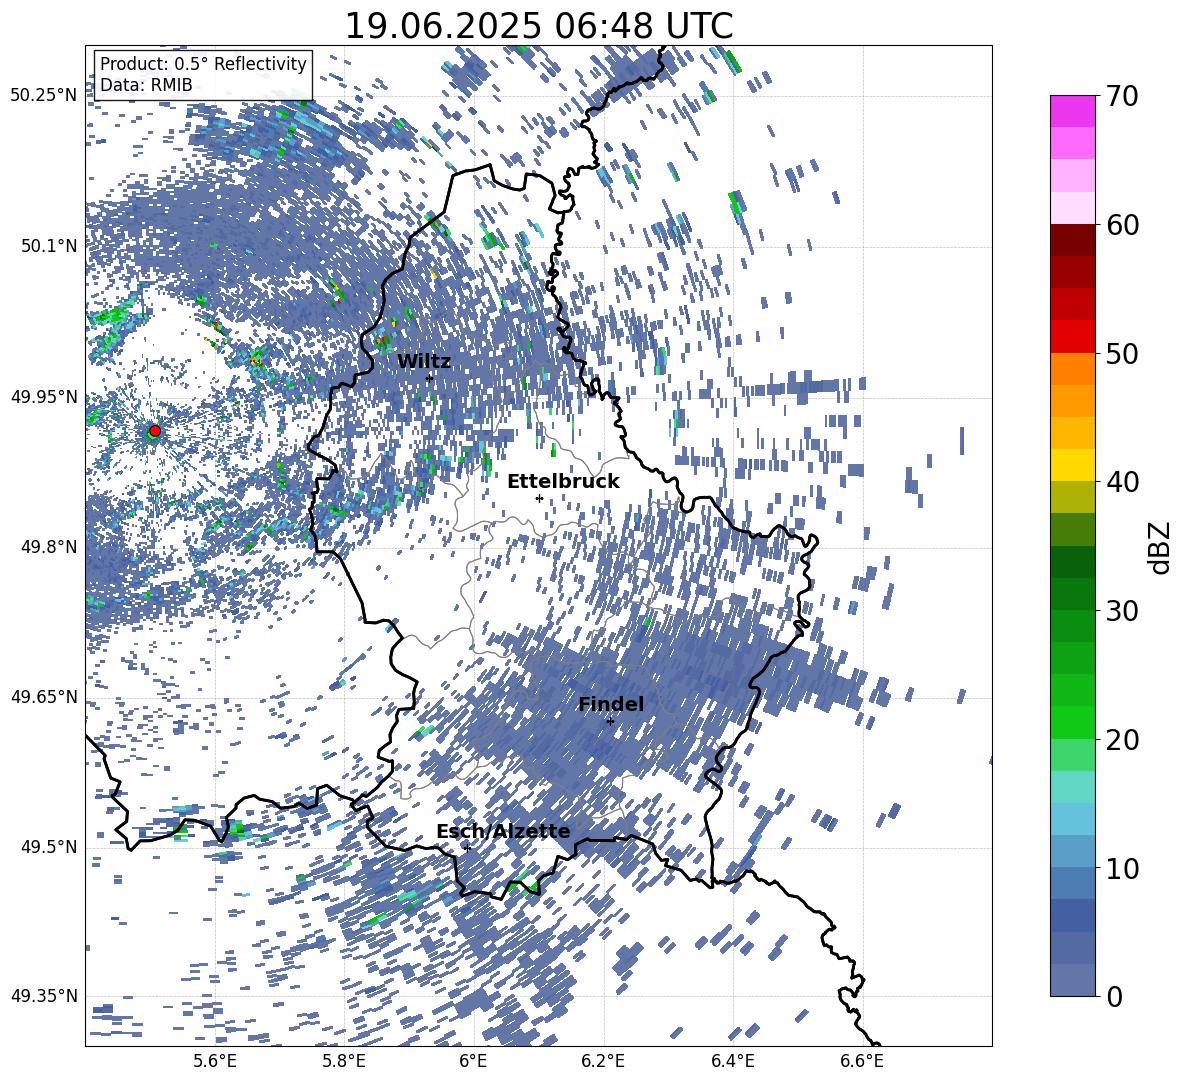
Task: Click the title 19.06.2025 06:48 UTC
Action: [x=538, y=26]
